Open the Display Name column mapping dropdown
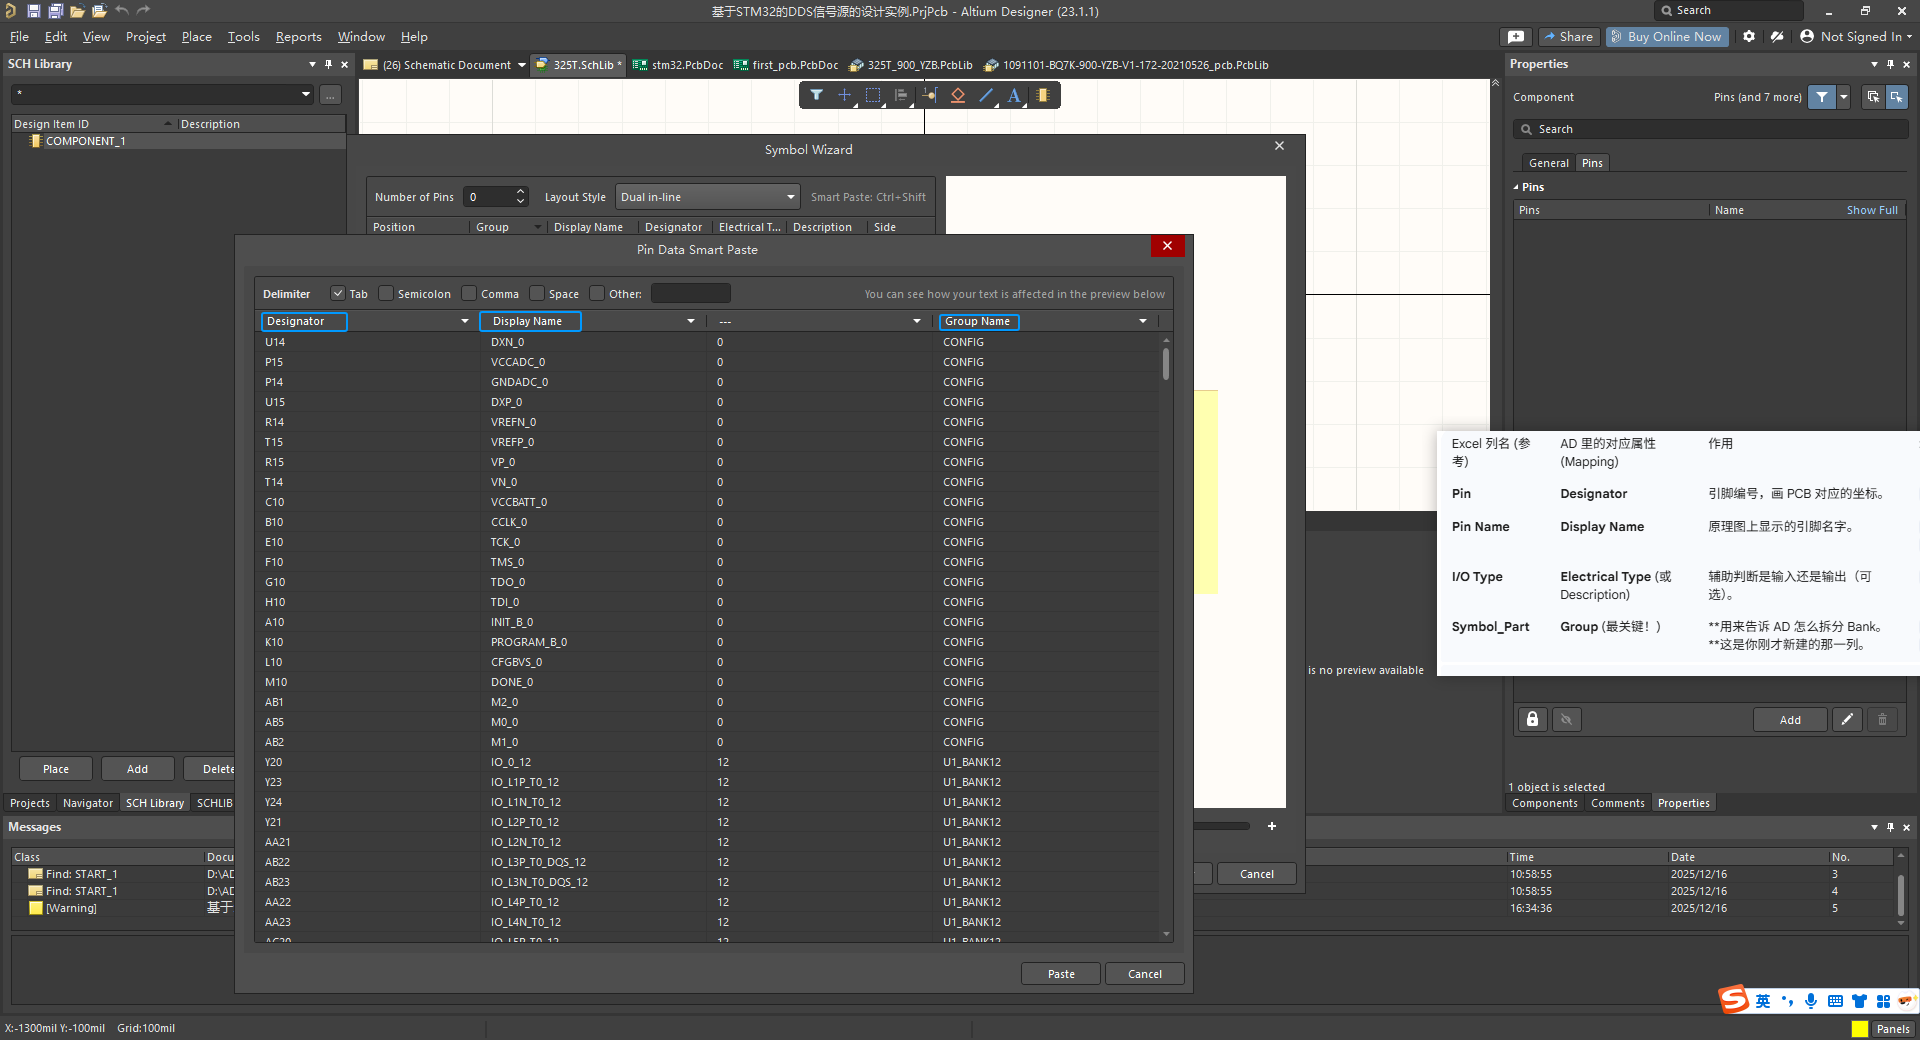The height and width of the screenshot is (1040, 1920). point(690,321)
